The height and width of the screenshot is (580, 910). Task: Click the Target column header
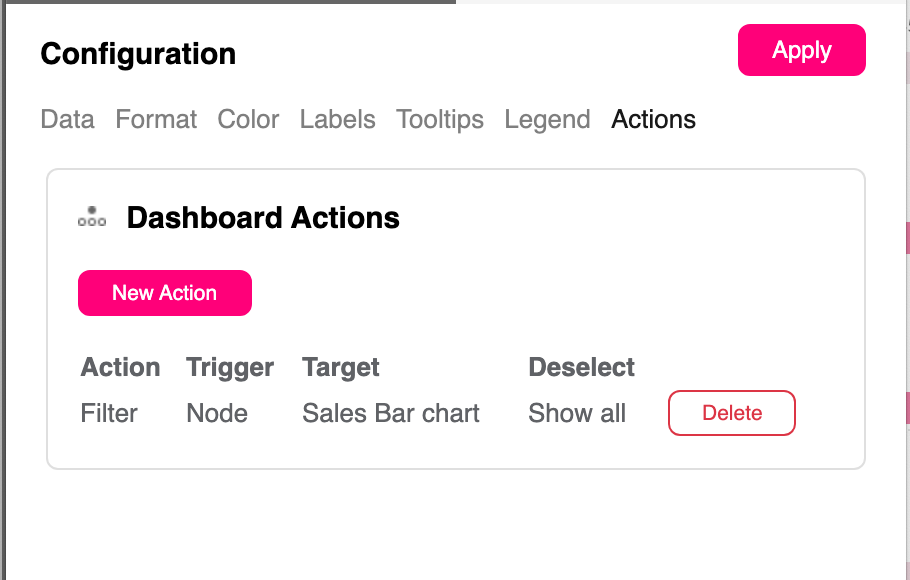click(x=341, y=367)
